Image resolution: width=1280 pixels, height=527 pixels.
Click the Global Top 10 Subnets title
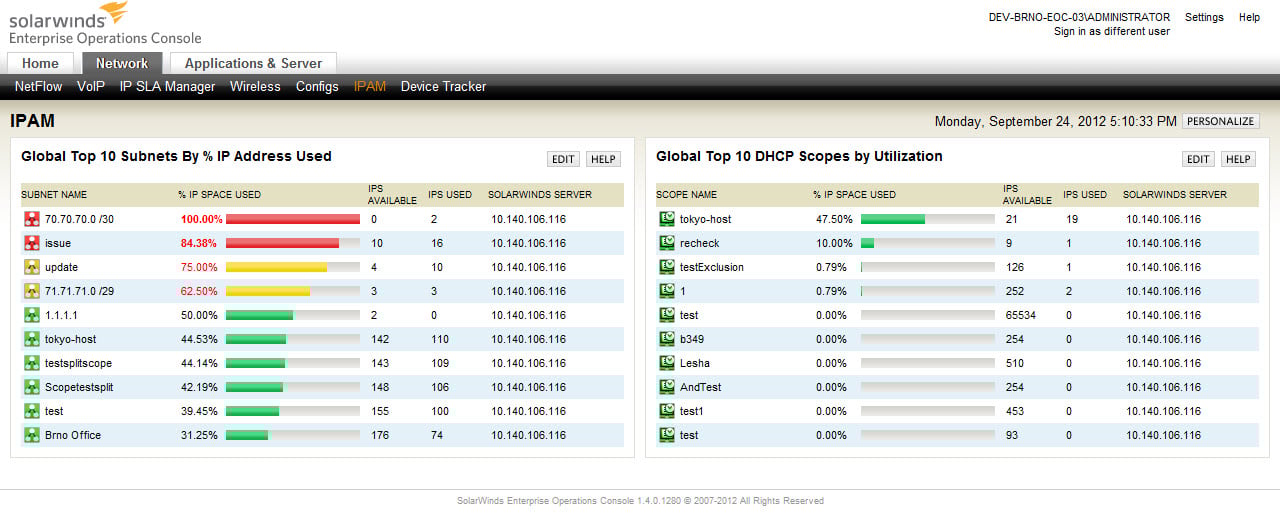pyautogui.click(x=176, y=156)
